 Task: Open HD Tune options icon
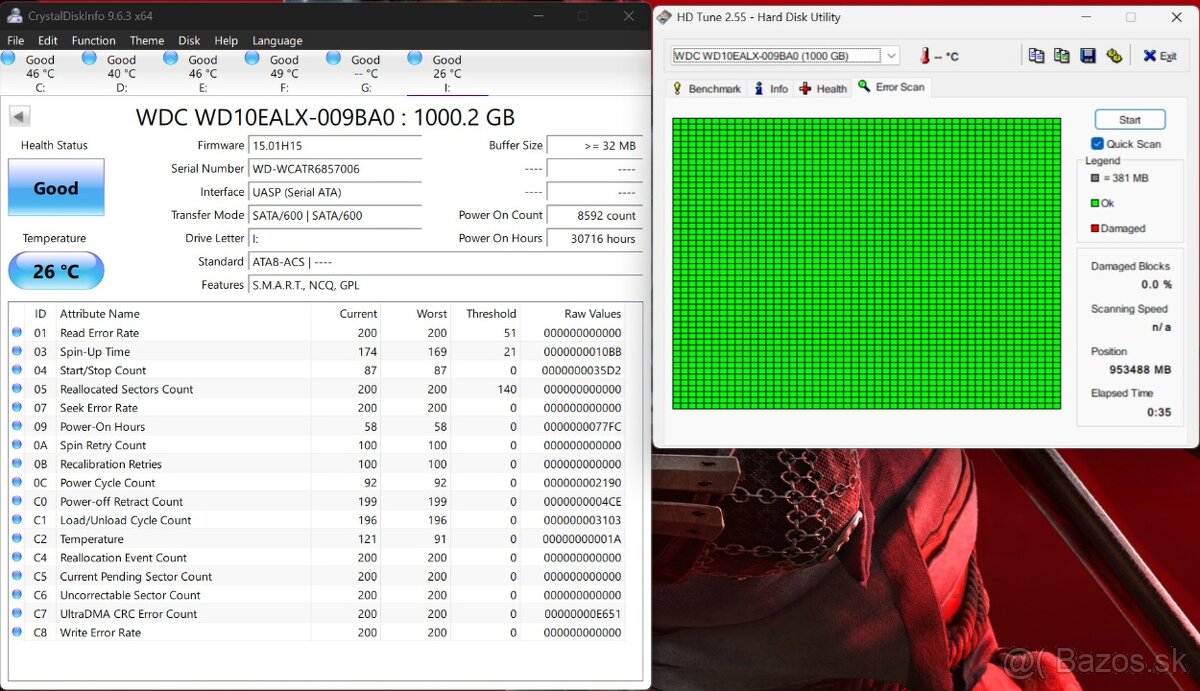(1114, 56)
